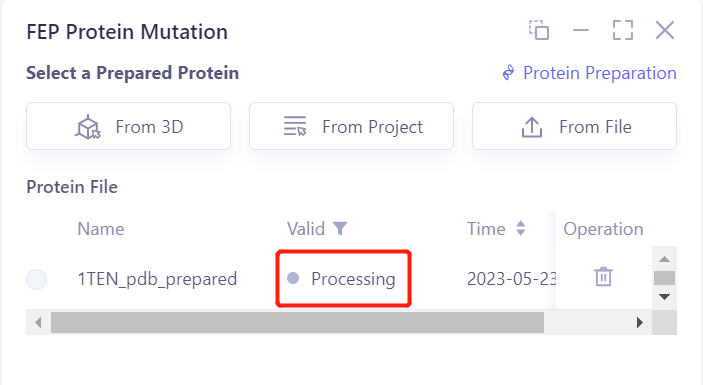Screen dimensions: 703x385
Task: Maximize the FEP Protein Mutation panel
Action: [623, 30]
